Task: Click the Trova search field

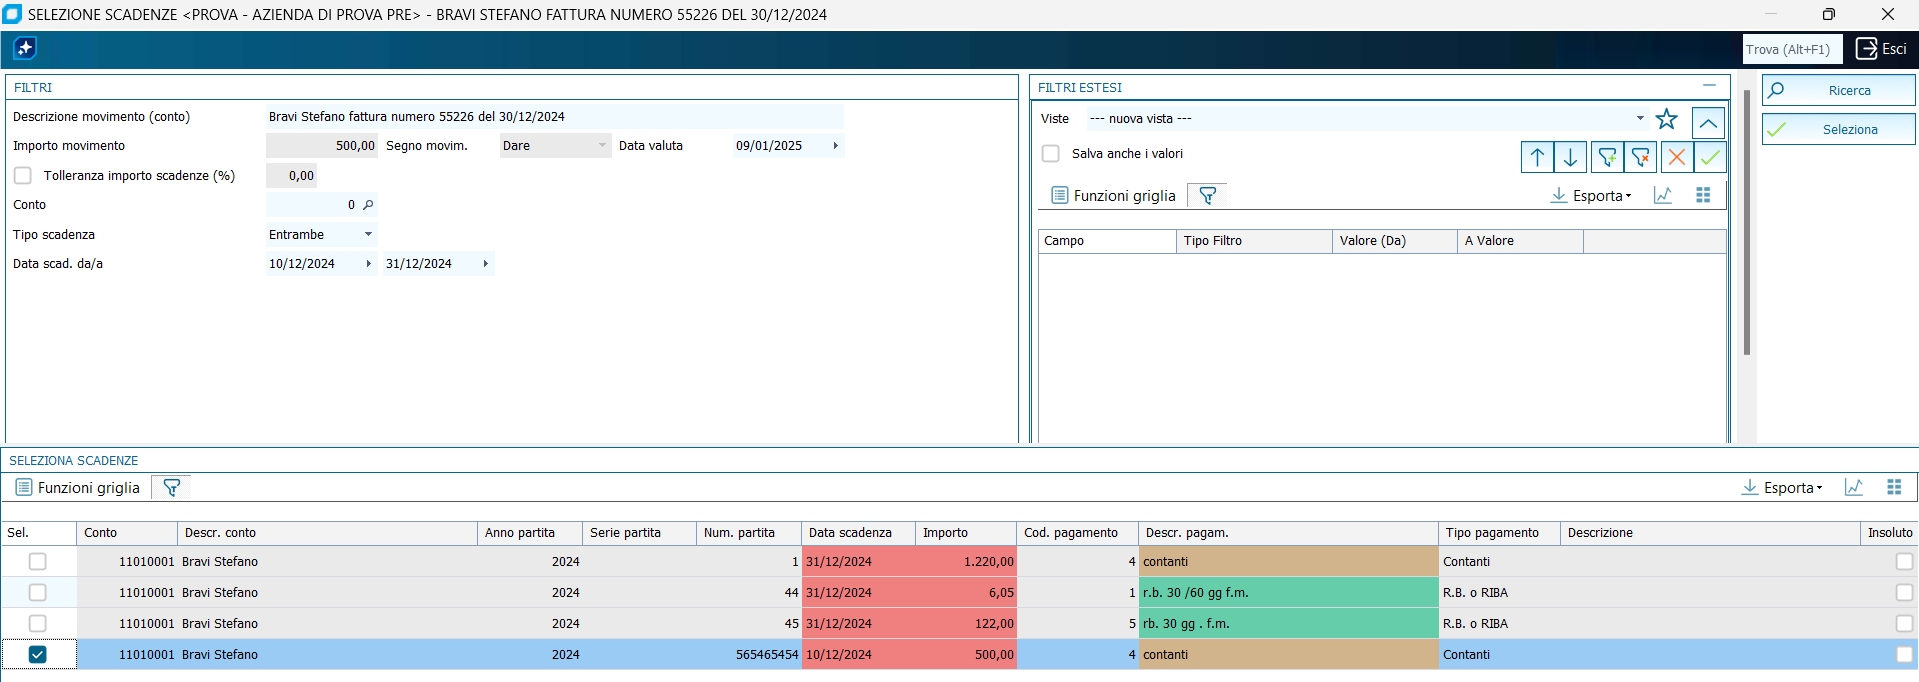Action: coord(1792,49)
